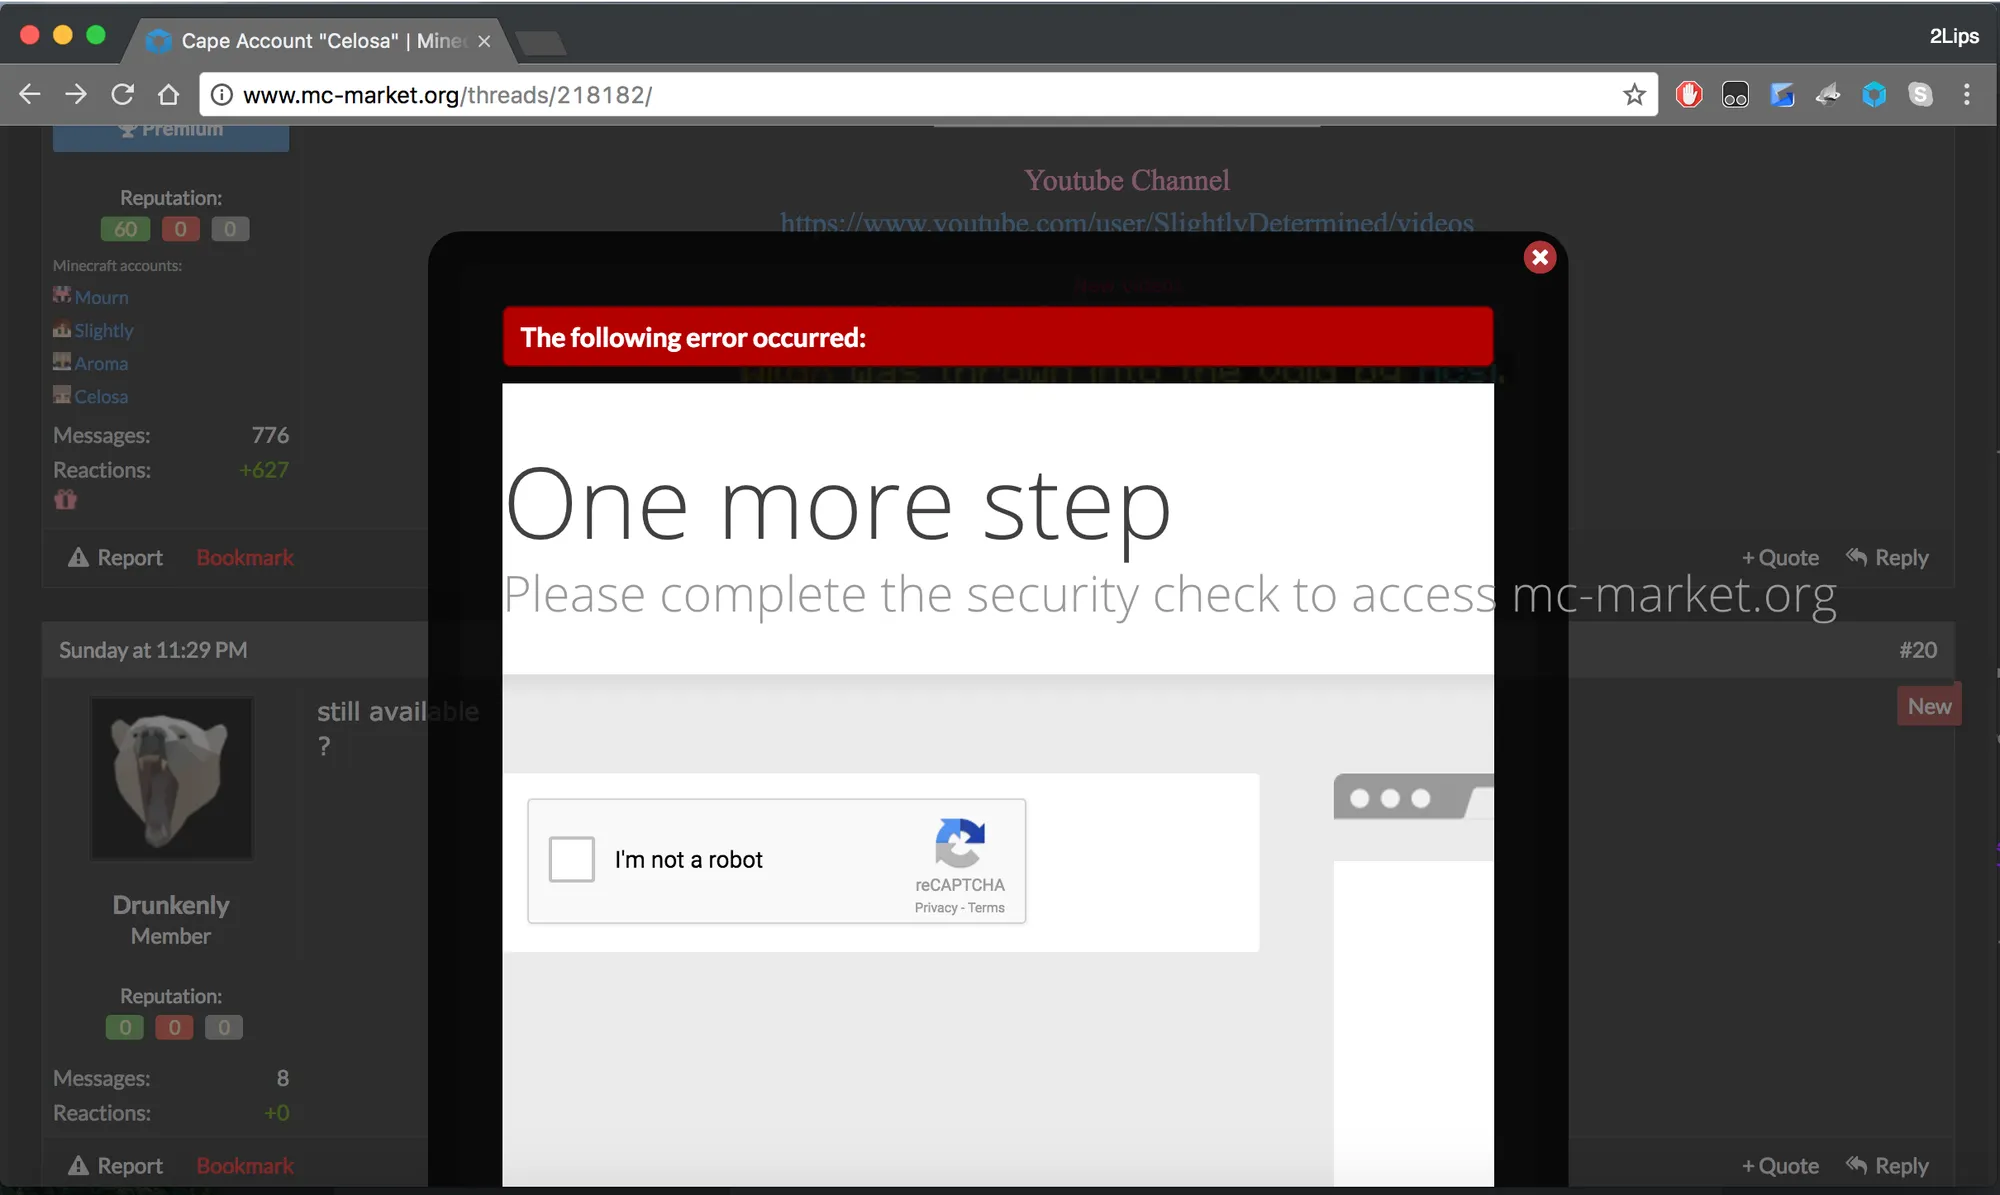Open the reCAPTCHA Terms link
The image size is (2000, 1195).
986,908
